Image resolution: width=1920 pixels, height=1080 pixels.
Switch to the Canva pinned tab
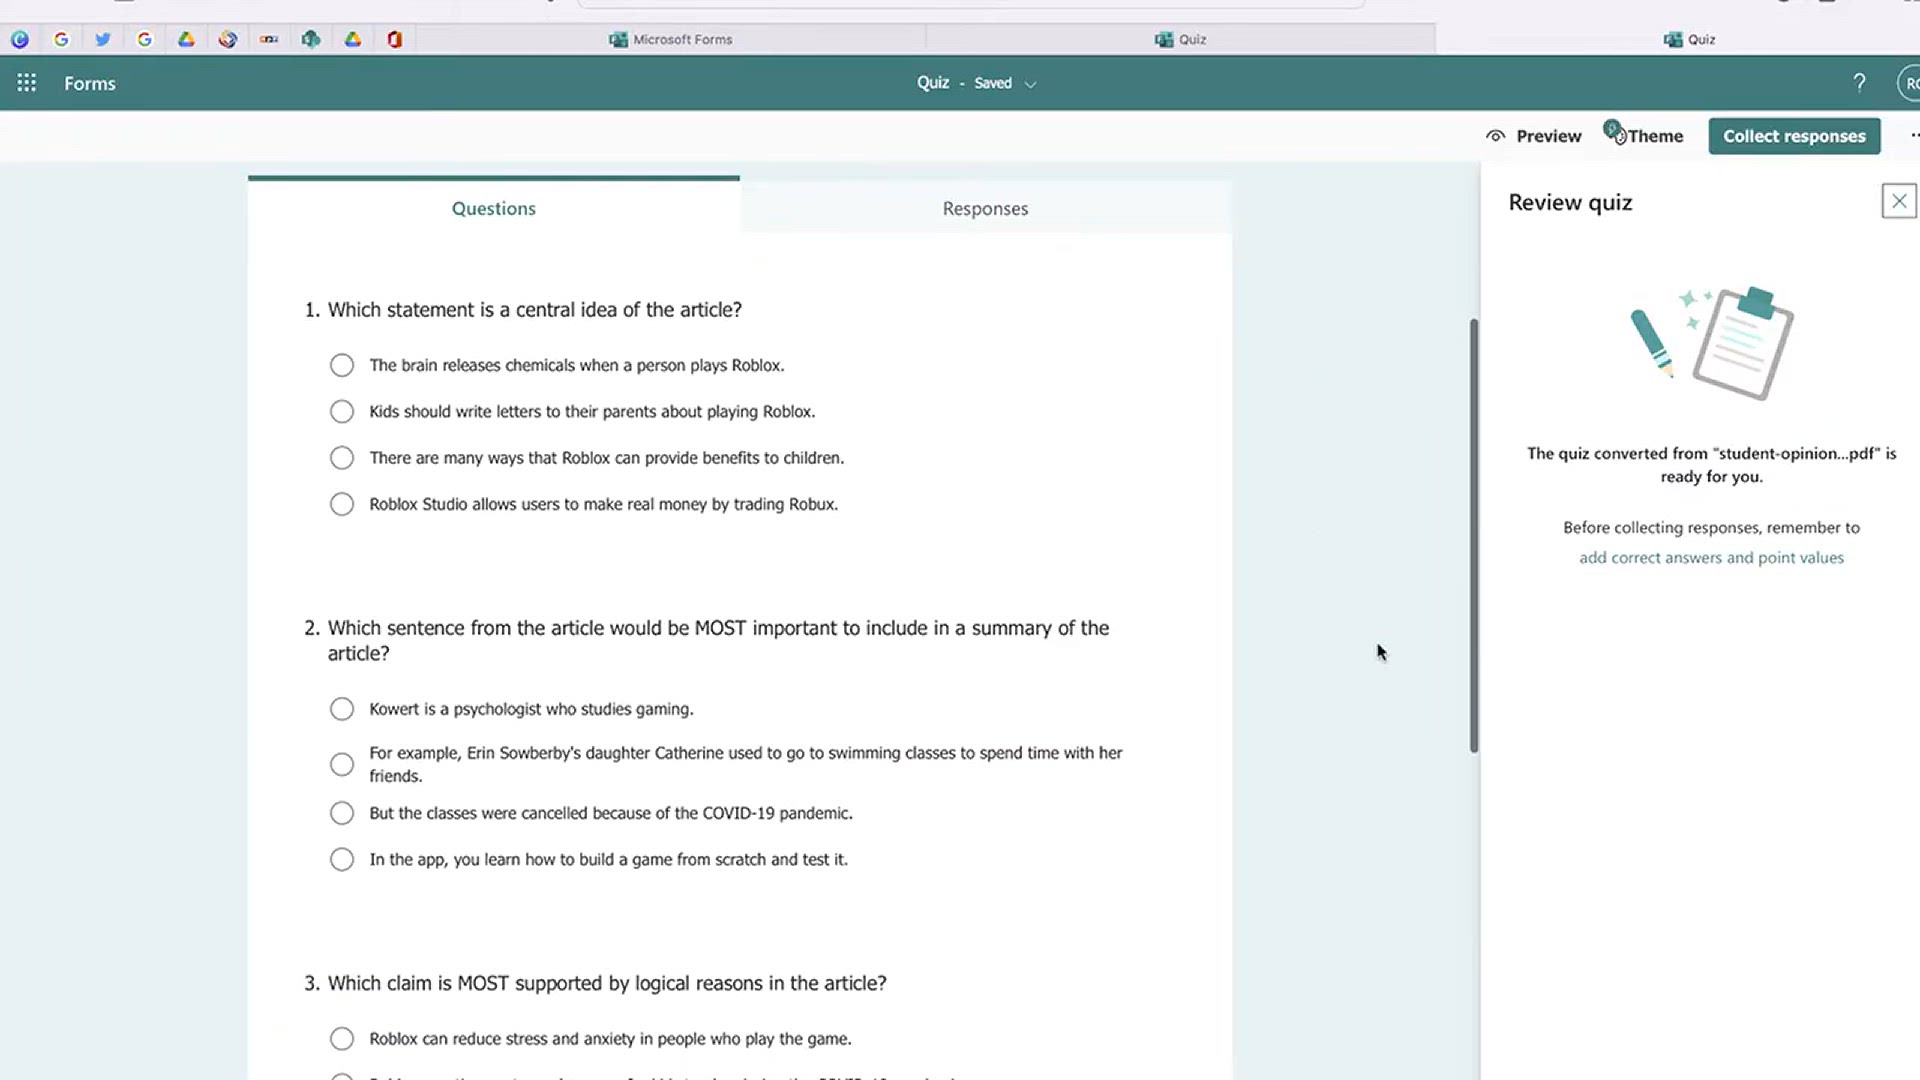(20, 39)
